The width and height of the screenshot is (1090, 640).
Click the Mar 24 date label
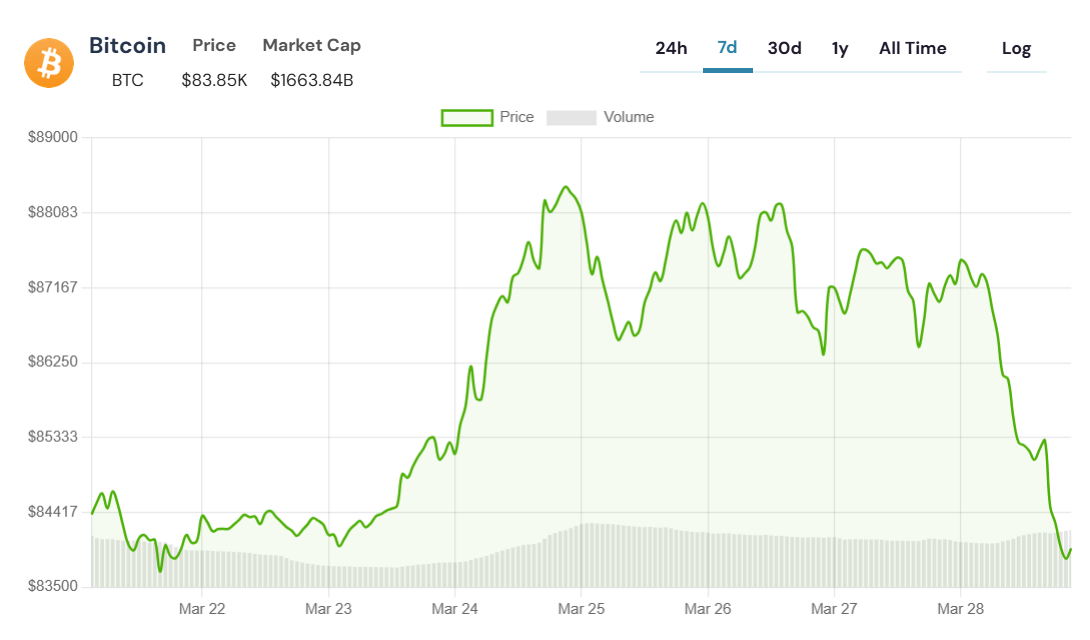coord(455,609)
